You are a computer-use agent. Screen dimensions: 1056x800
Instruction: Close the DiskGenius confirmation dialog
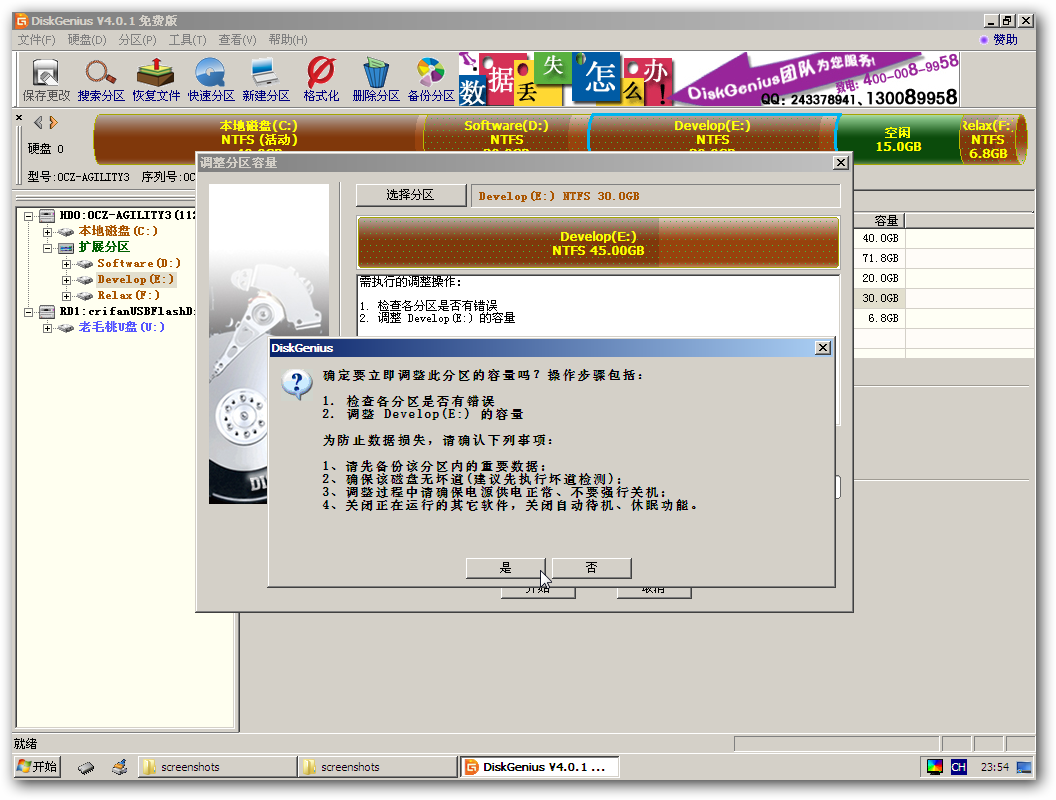coord(822,347)
